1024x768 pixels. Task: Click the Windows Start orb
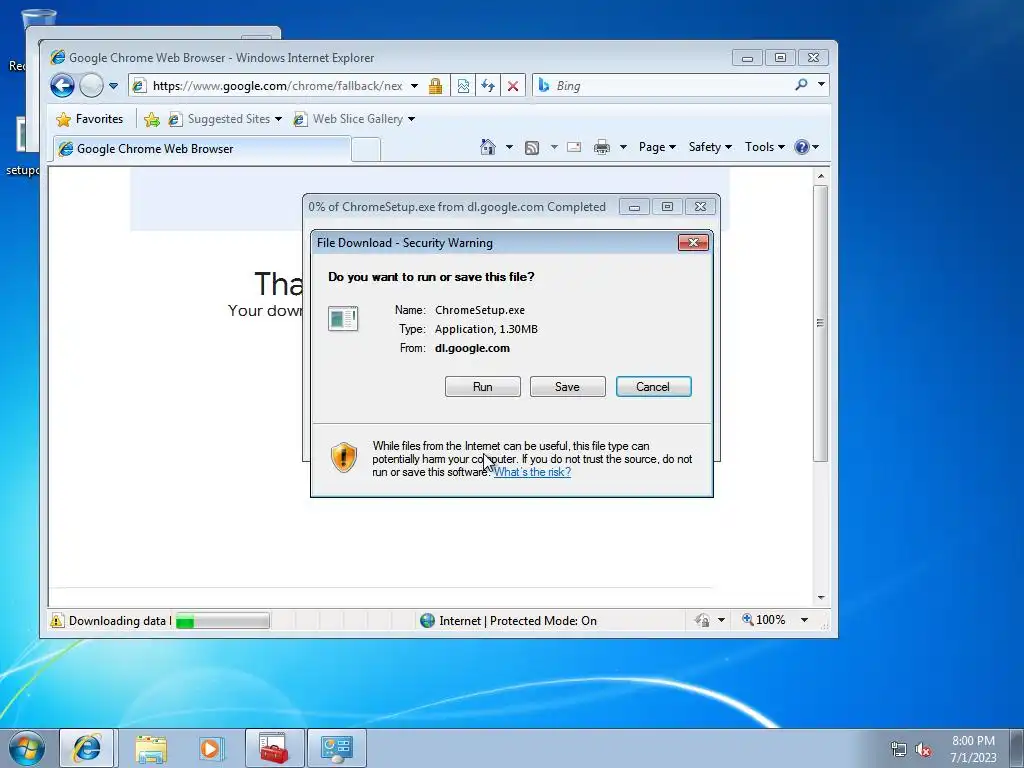27,748
